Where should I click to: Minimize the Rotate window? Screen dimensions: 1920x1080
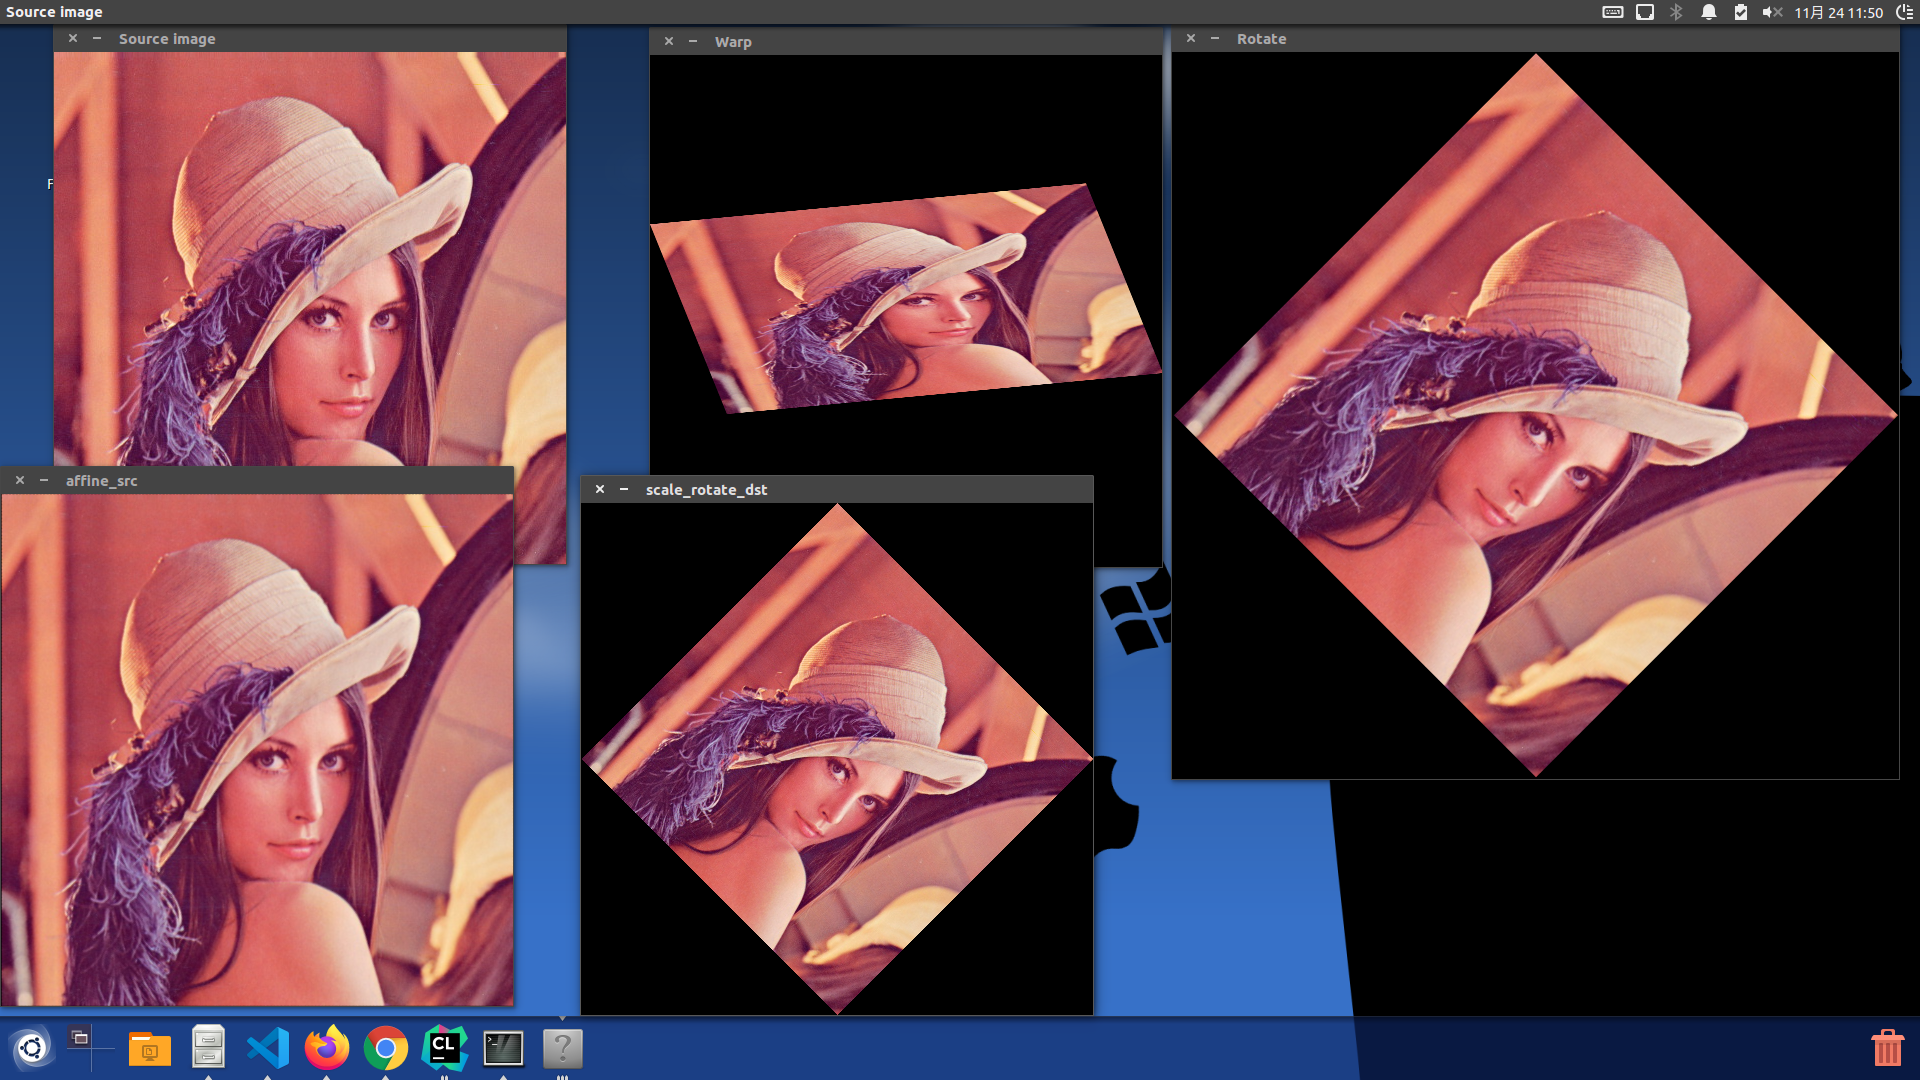1215,38
